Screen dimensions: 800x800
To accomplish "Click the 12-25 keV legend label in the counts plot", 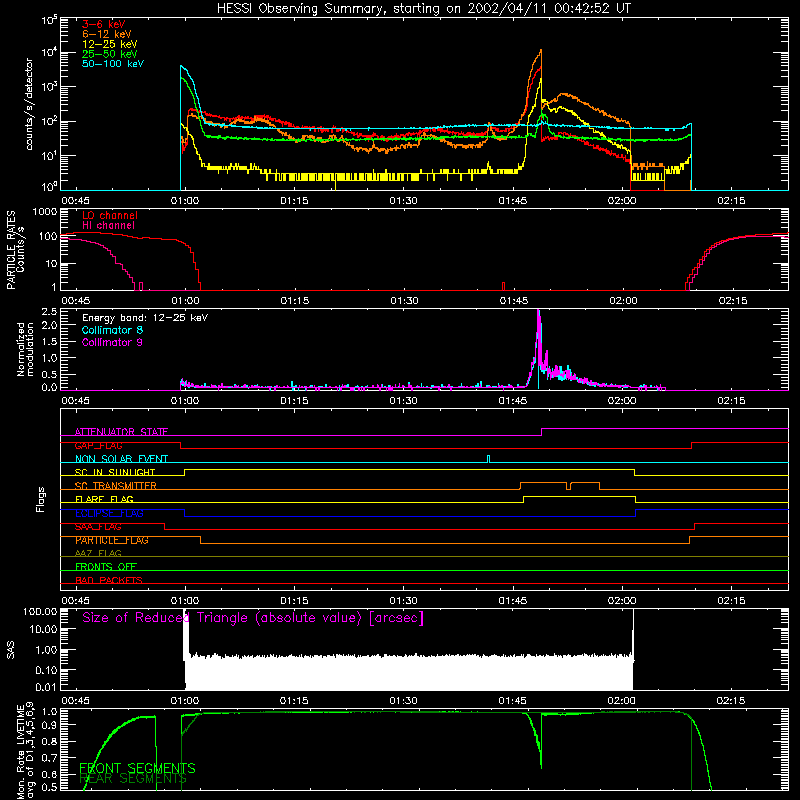I will pyautogui.click(x=110, y=44).
